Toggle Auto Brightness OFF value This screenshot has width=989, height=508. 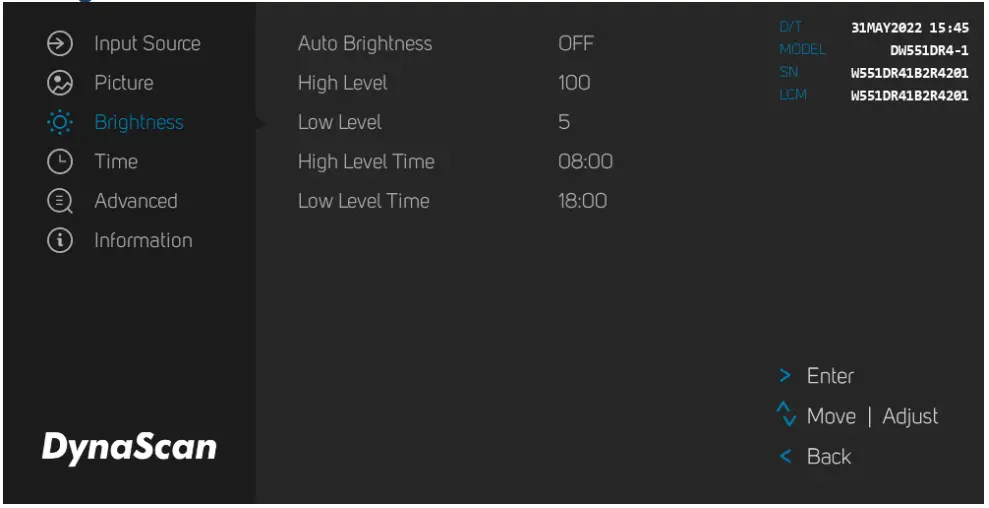tap(576, 44)
